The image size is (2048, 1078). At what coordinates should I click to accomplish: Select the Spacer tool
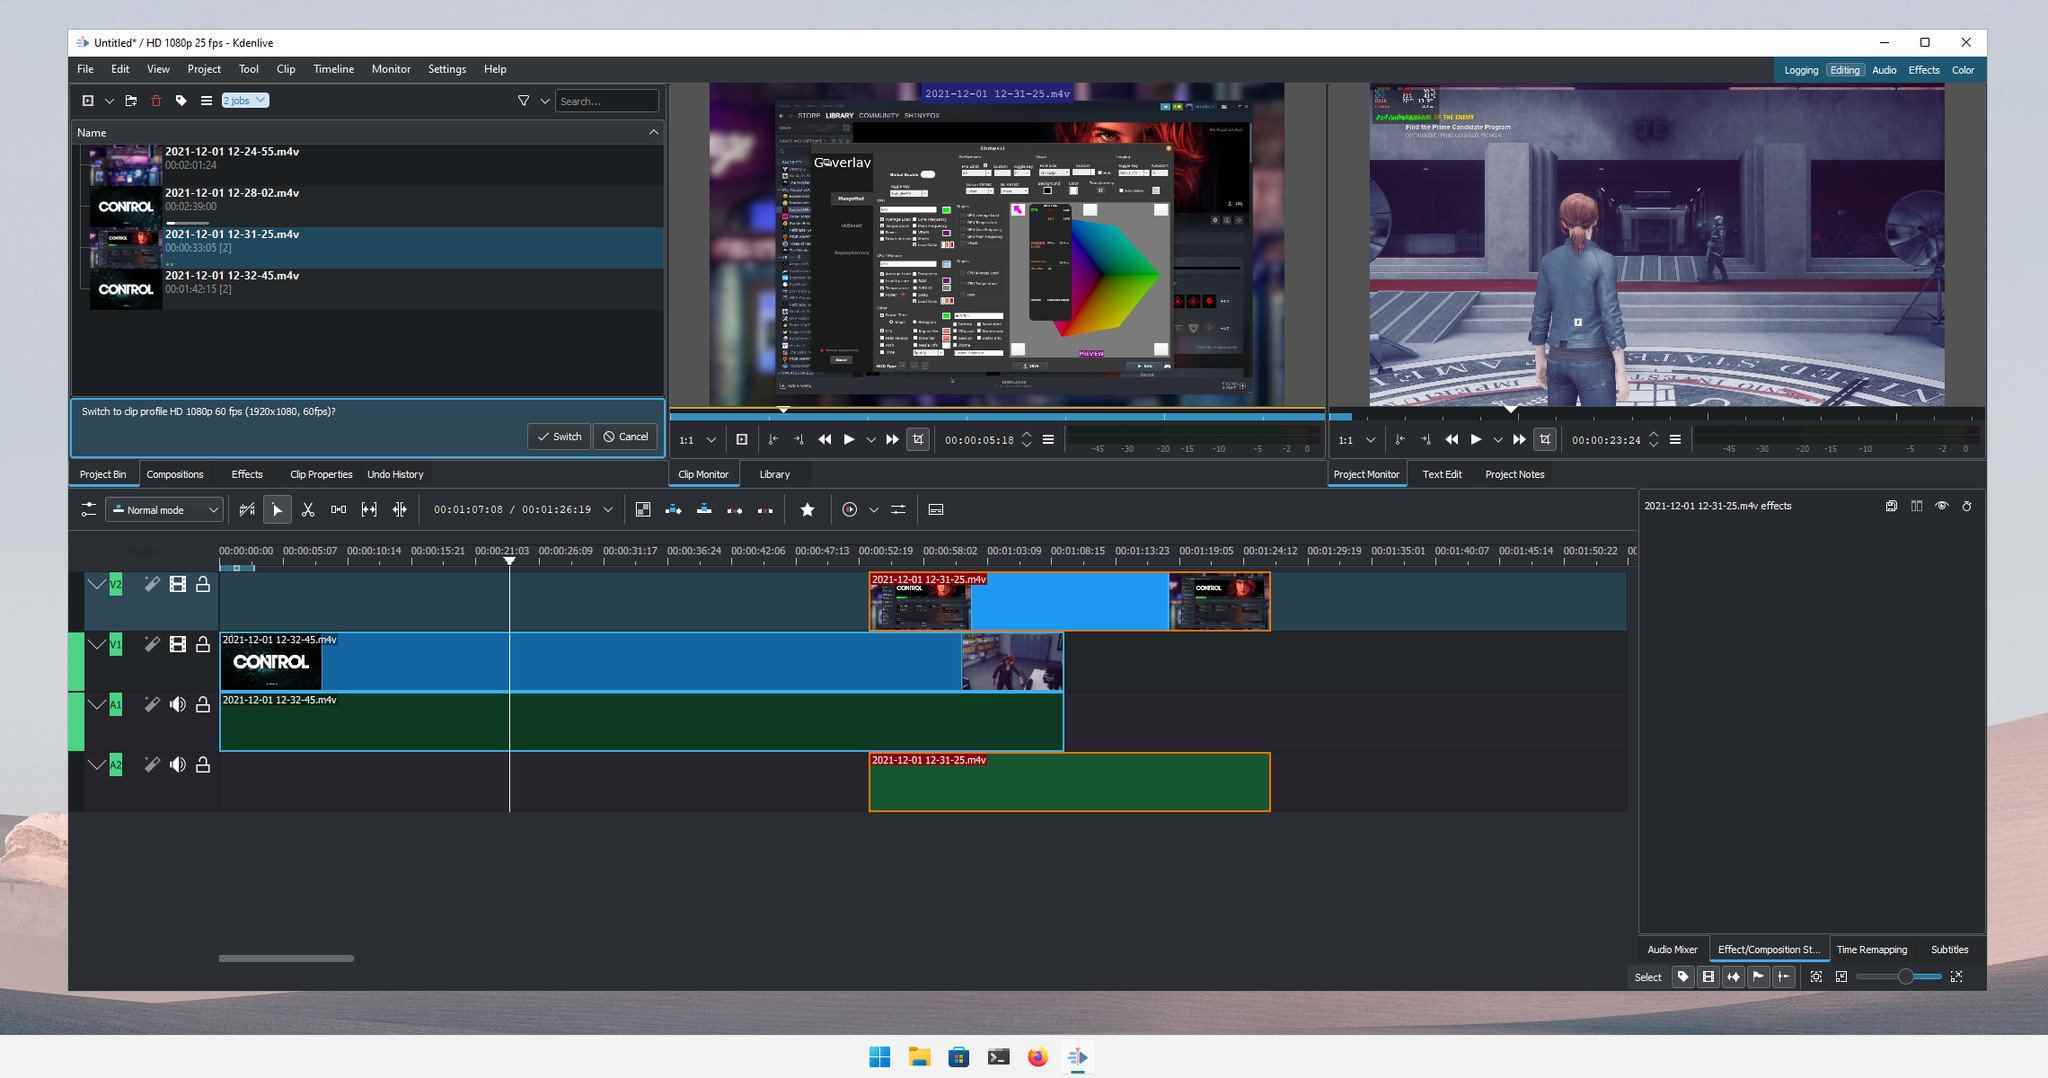(x=339, y=510)
